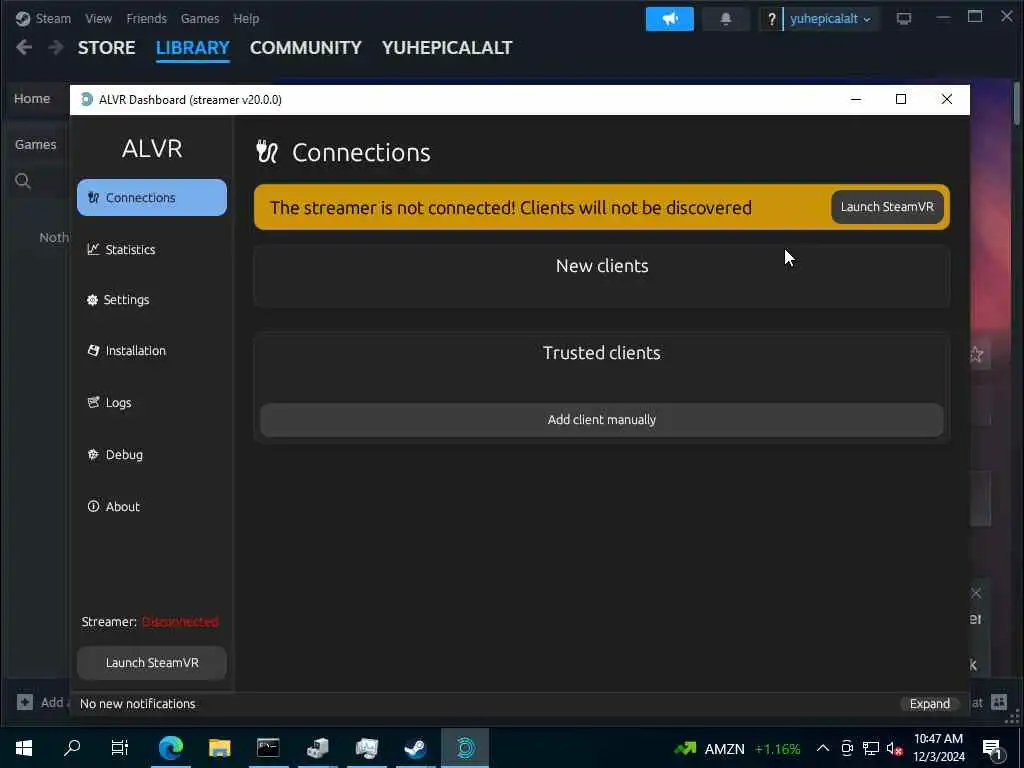The image size is (1024, 768).
Task: Click Add client manually button
Action: [601, 420]
